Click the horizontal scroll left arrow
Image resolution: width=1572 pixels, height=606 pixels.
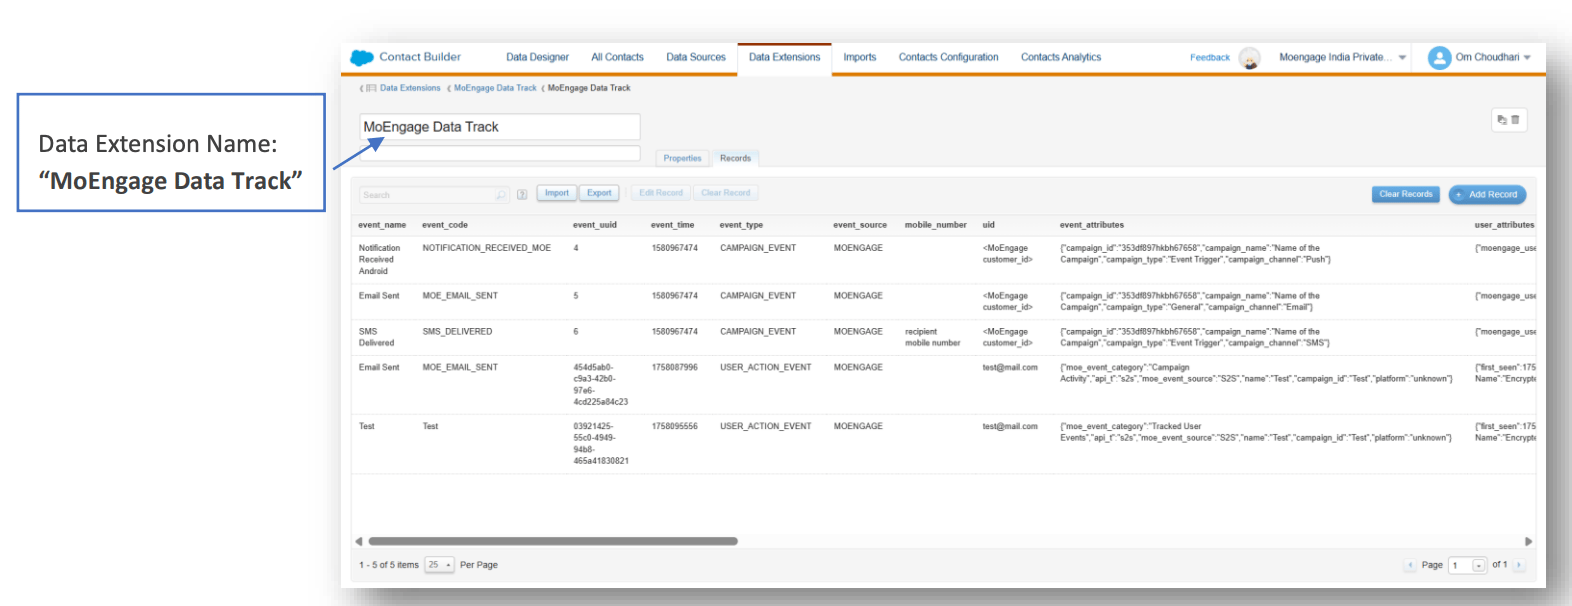359,541
